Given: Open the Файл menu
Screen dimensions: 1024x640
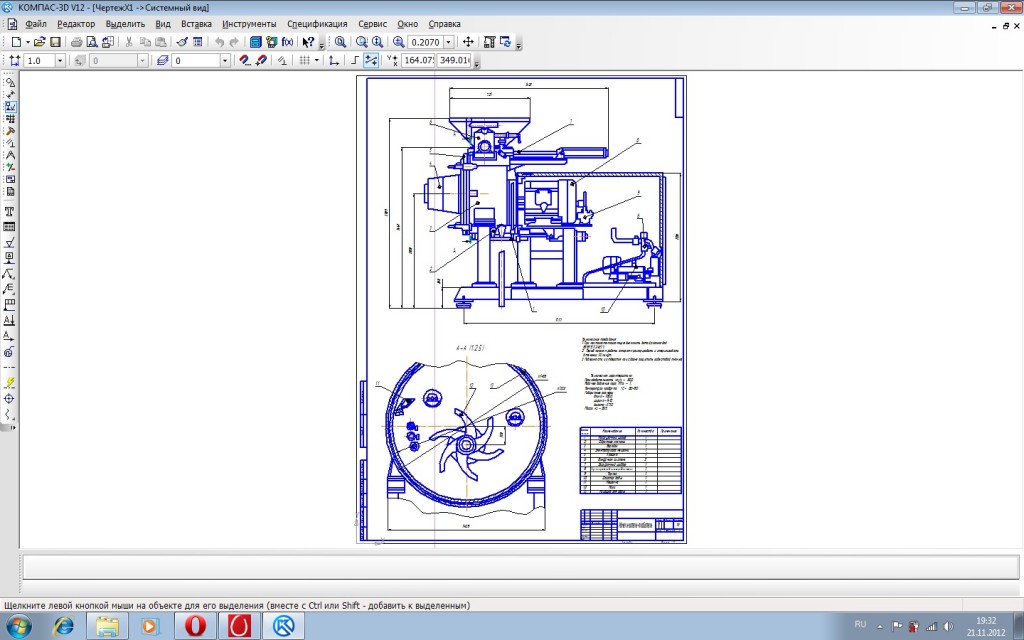Looking at the screenshot, I should coord(35,24).
